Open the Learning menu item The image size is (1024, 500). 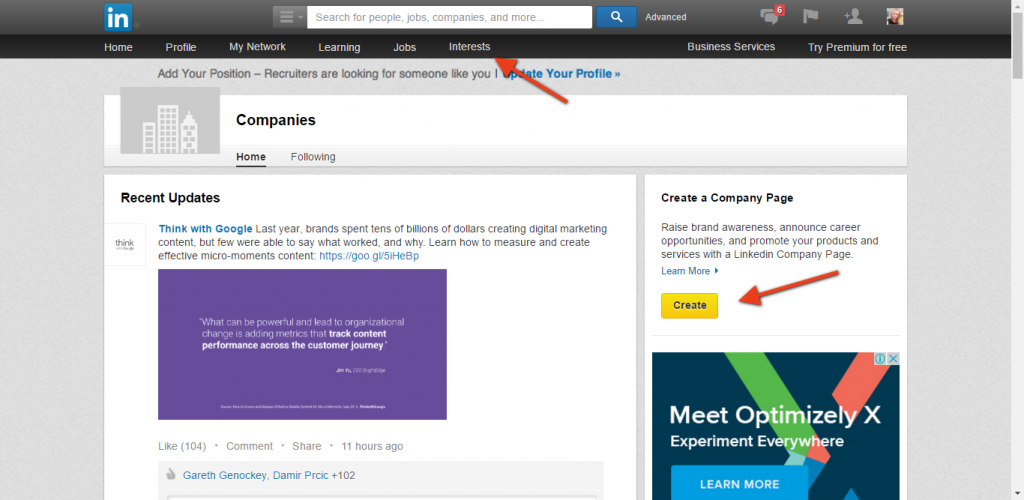pos(339,47)
